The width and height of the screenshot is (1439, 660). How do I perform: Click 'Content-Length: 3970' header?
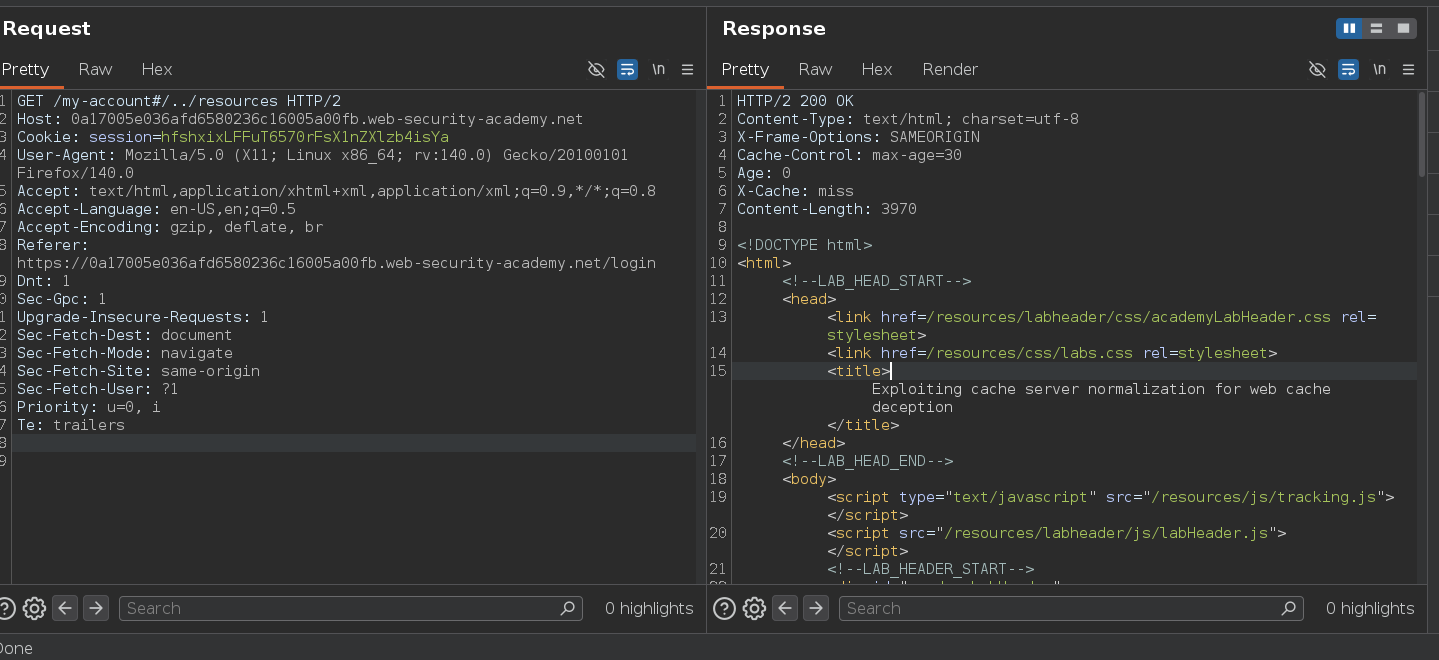[x=826, y=209]
